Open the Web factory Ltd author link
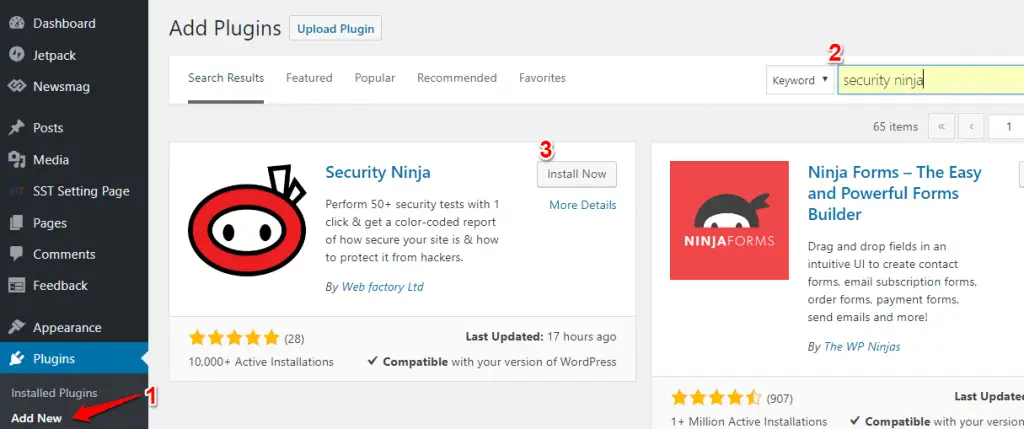 click(x=383, y=287)
